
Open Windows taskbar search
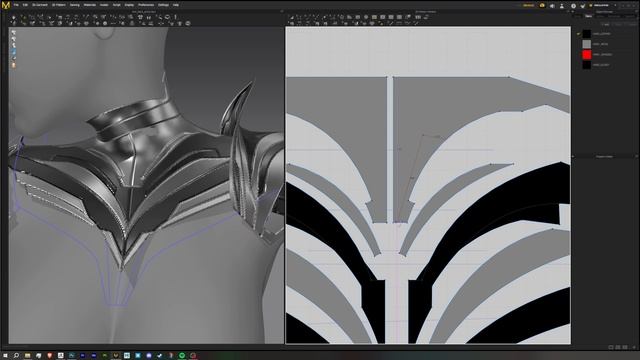[x=16, y=356]
